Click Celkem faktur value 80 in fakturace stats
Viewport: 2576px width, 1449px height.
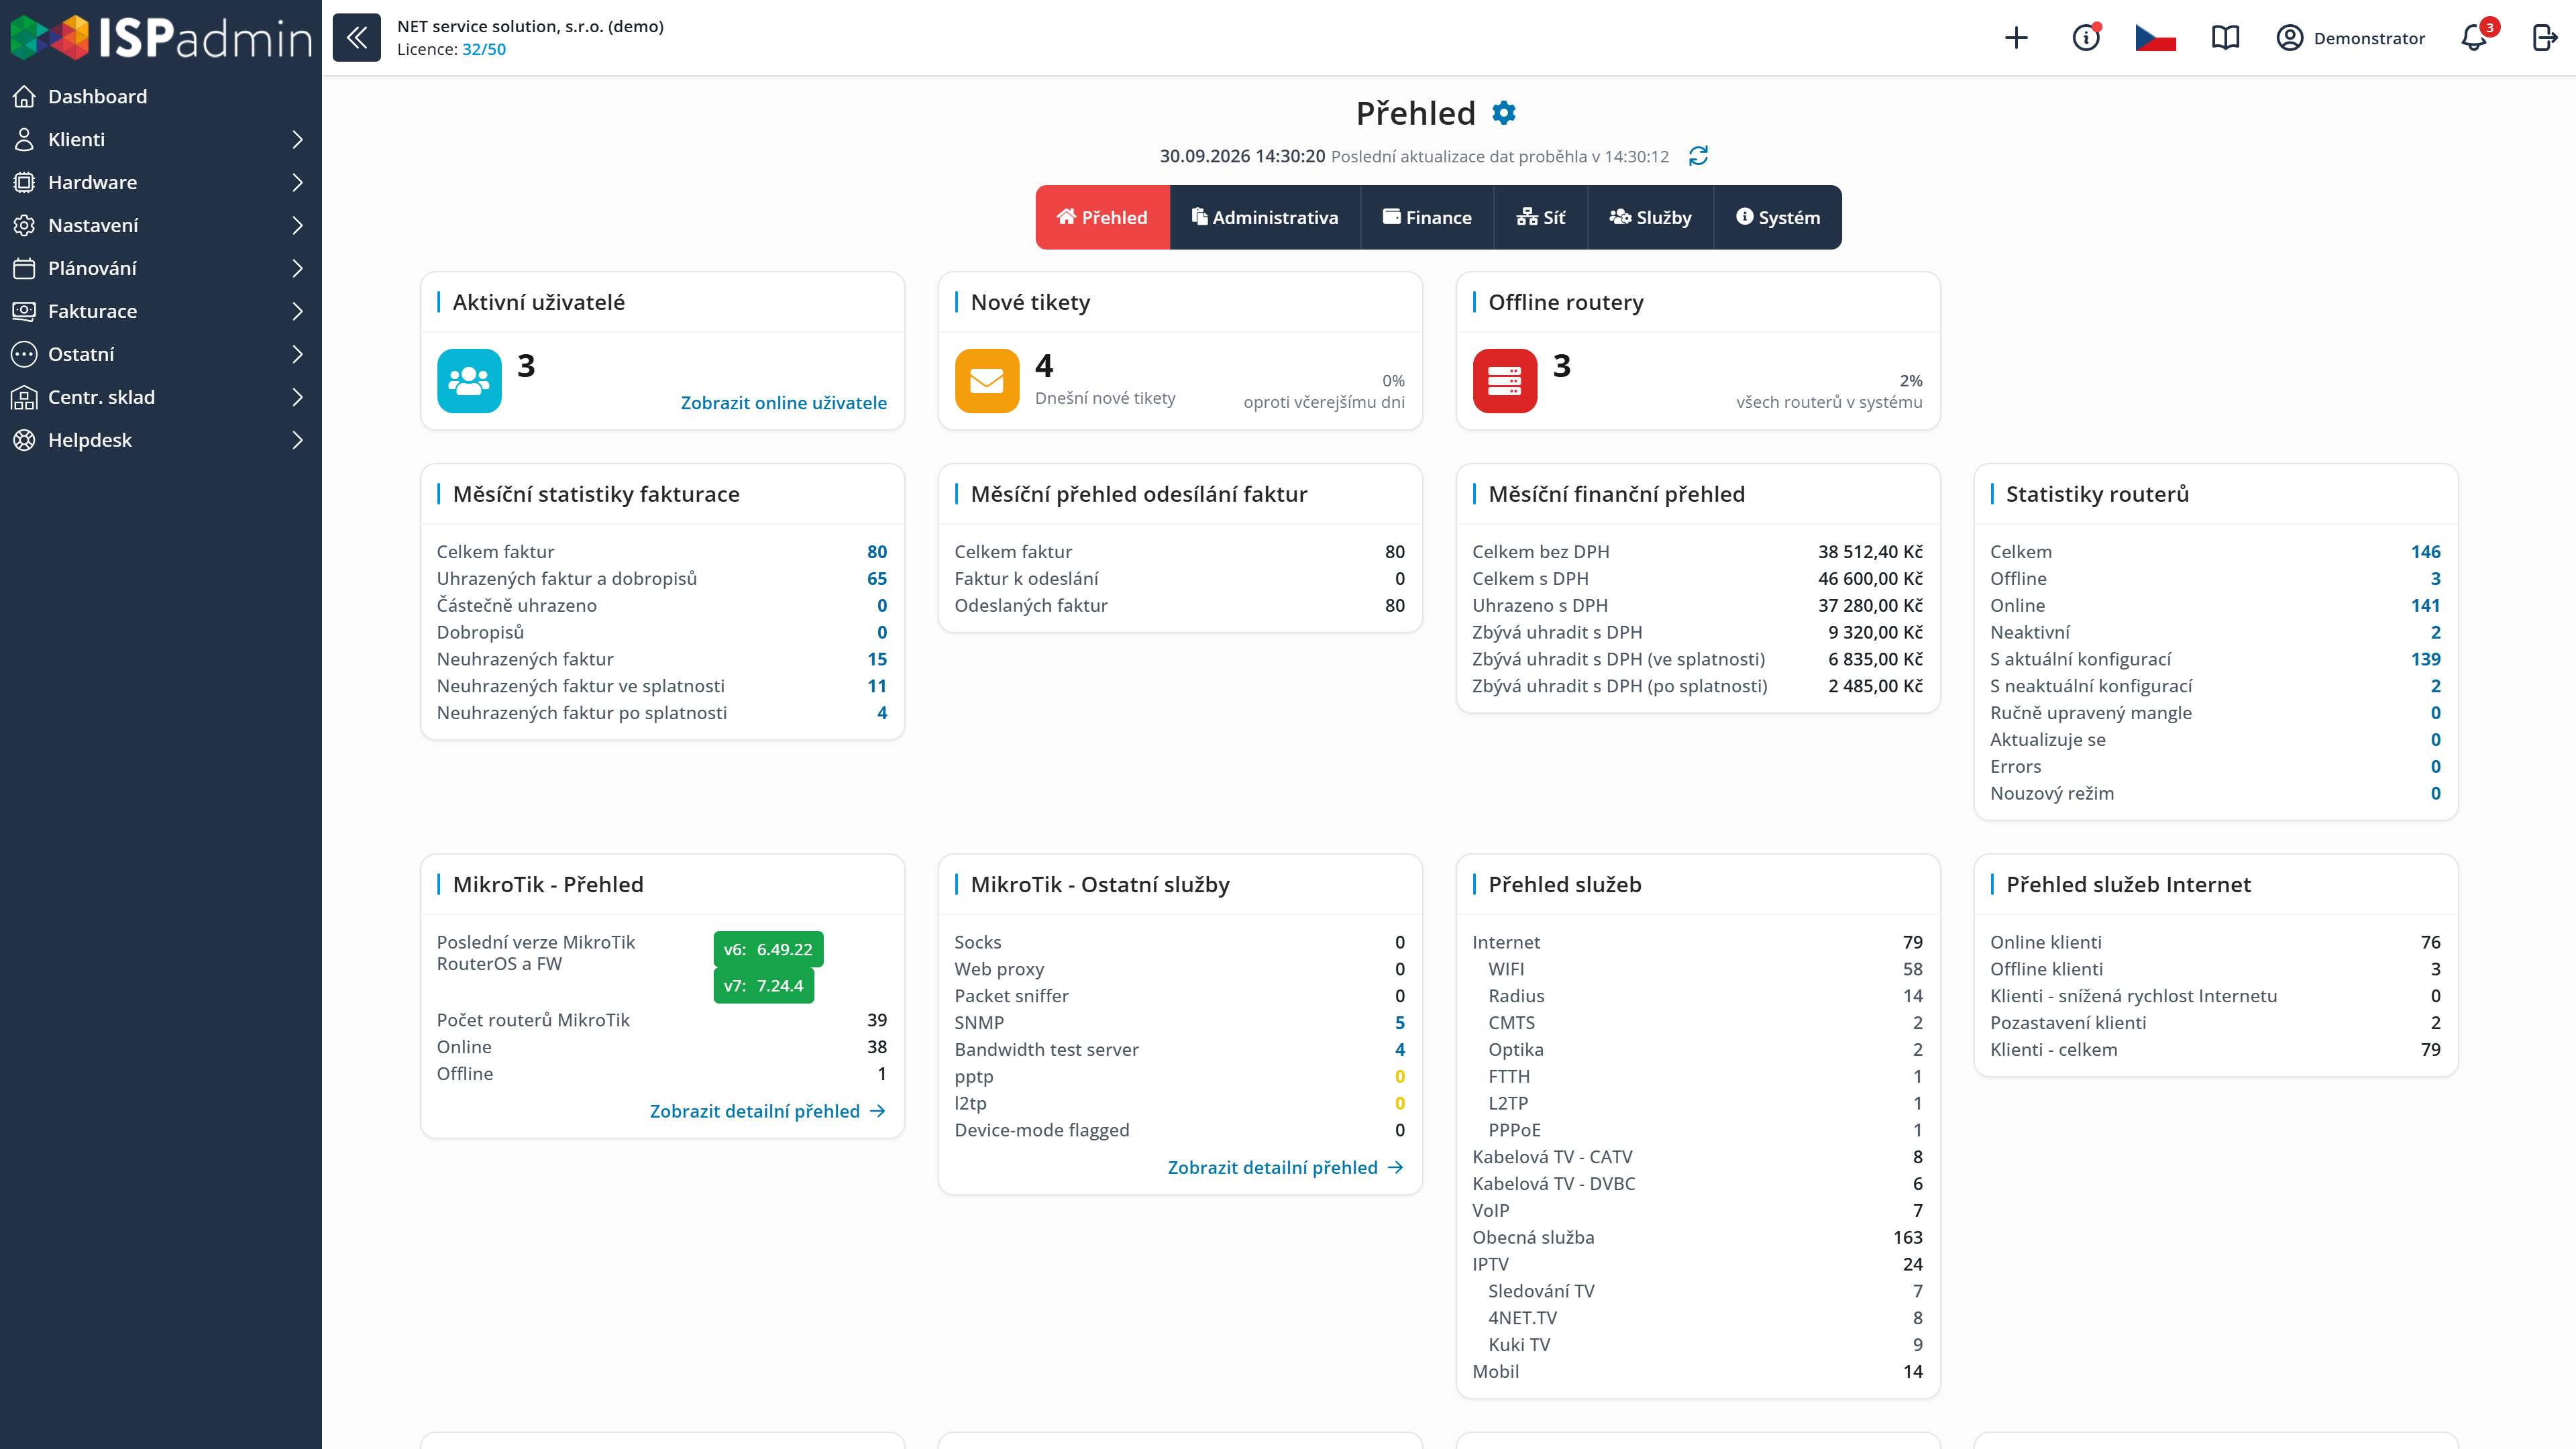877,552
